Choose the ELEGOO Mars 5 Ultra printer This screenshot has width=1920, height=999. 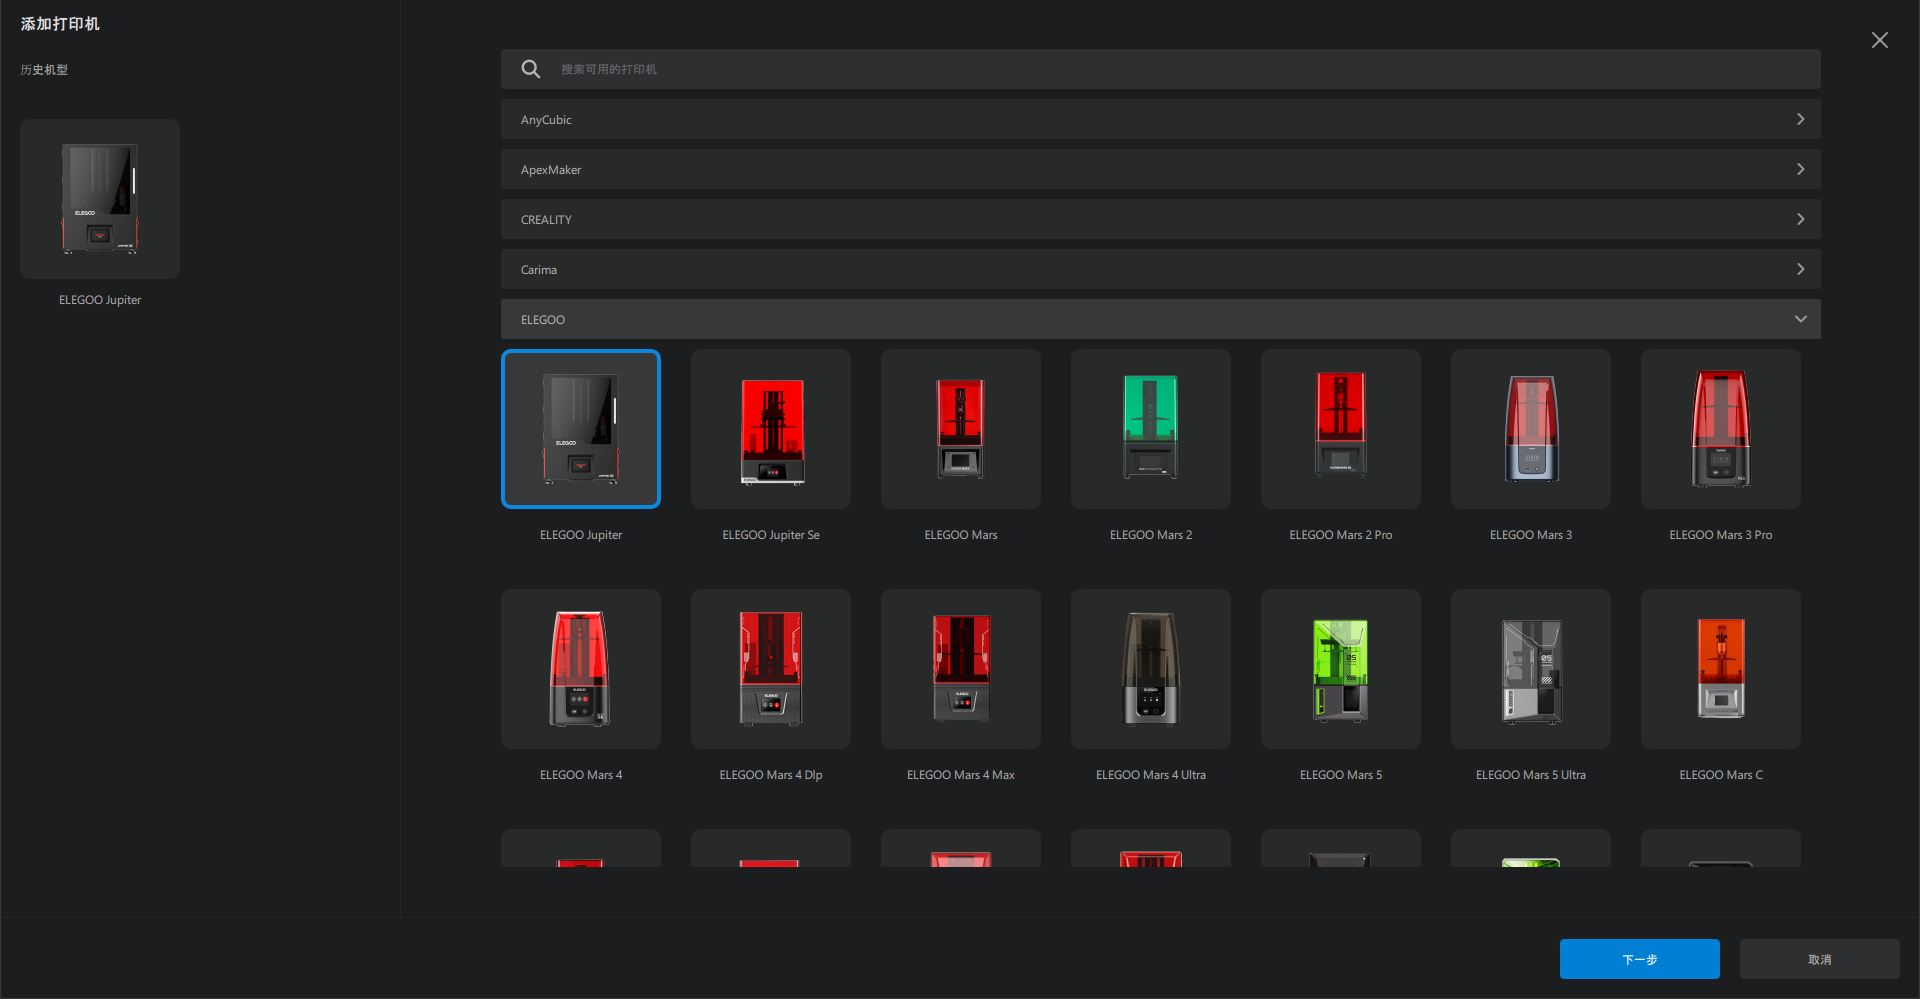(x=1531, y=669)
